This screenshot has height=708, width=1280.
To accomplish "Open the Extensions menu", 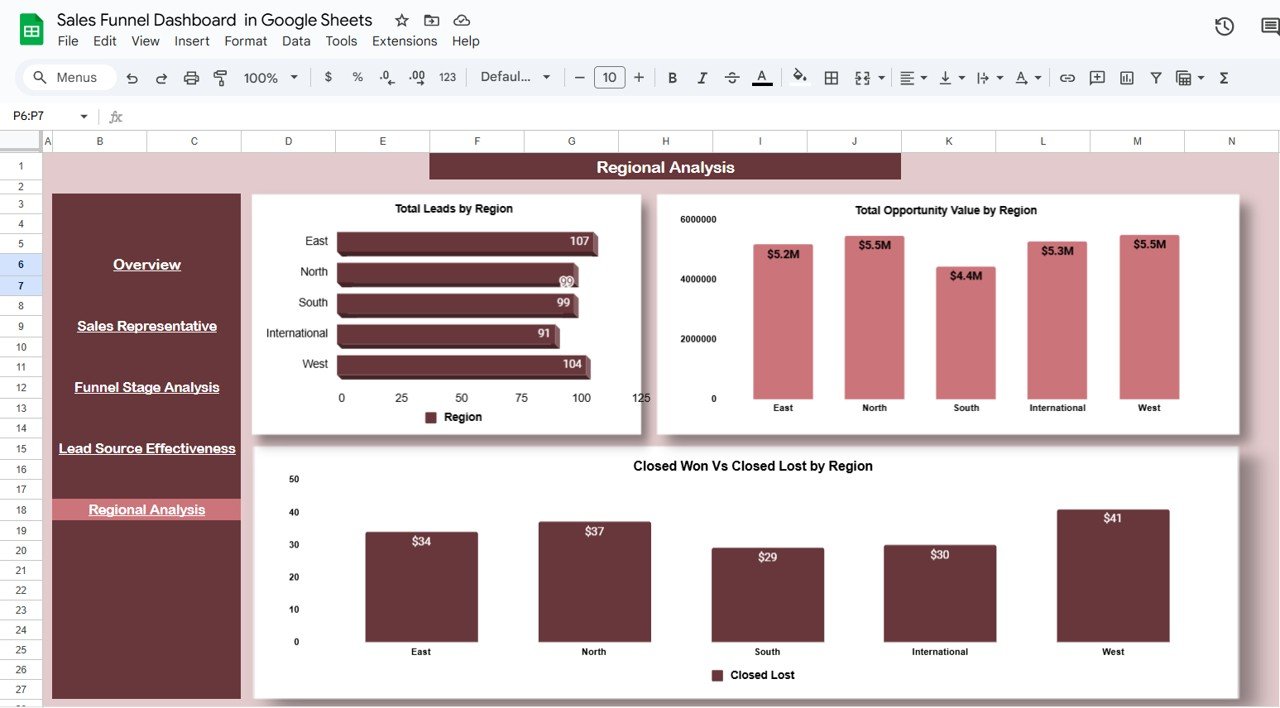I will pyautogui.click(x=404, y=41).
